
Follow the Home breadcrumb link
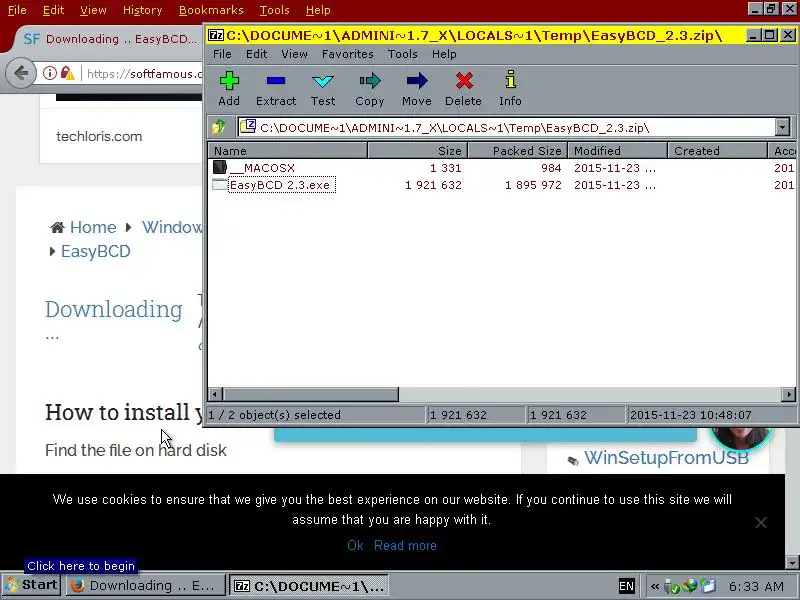(x=93, y=227)
